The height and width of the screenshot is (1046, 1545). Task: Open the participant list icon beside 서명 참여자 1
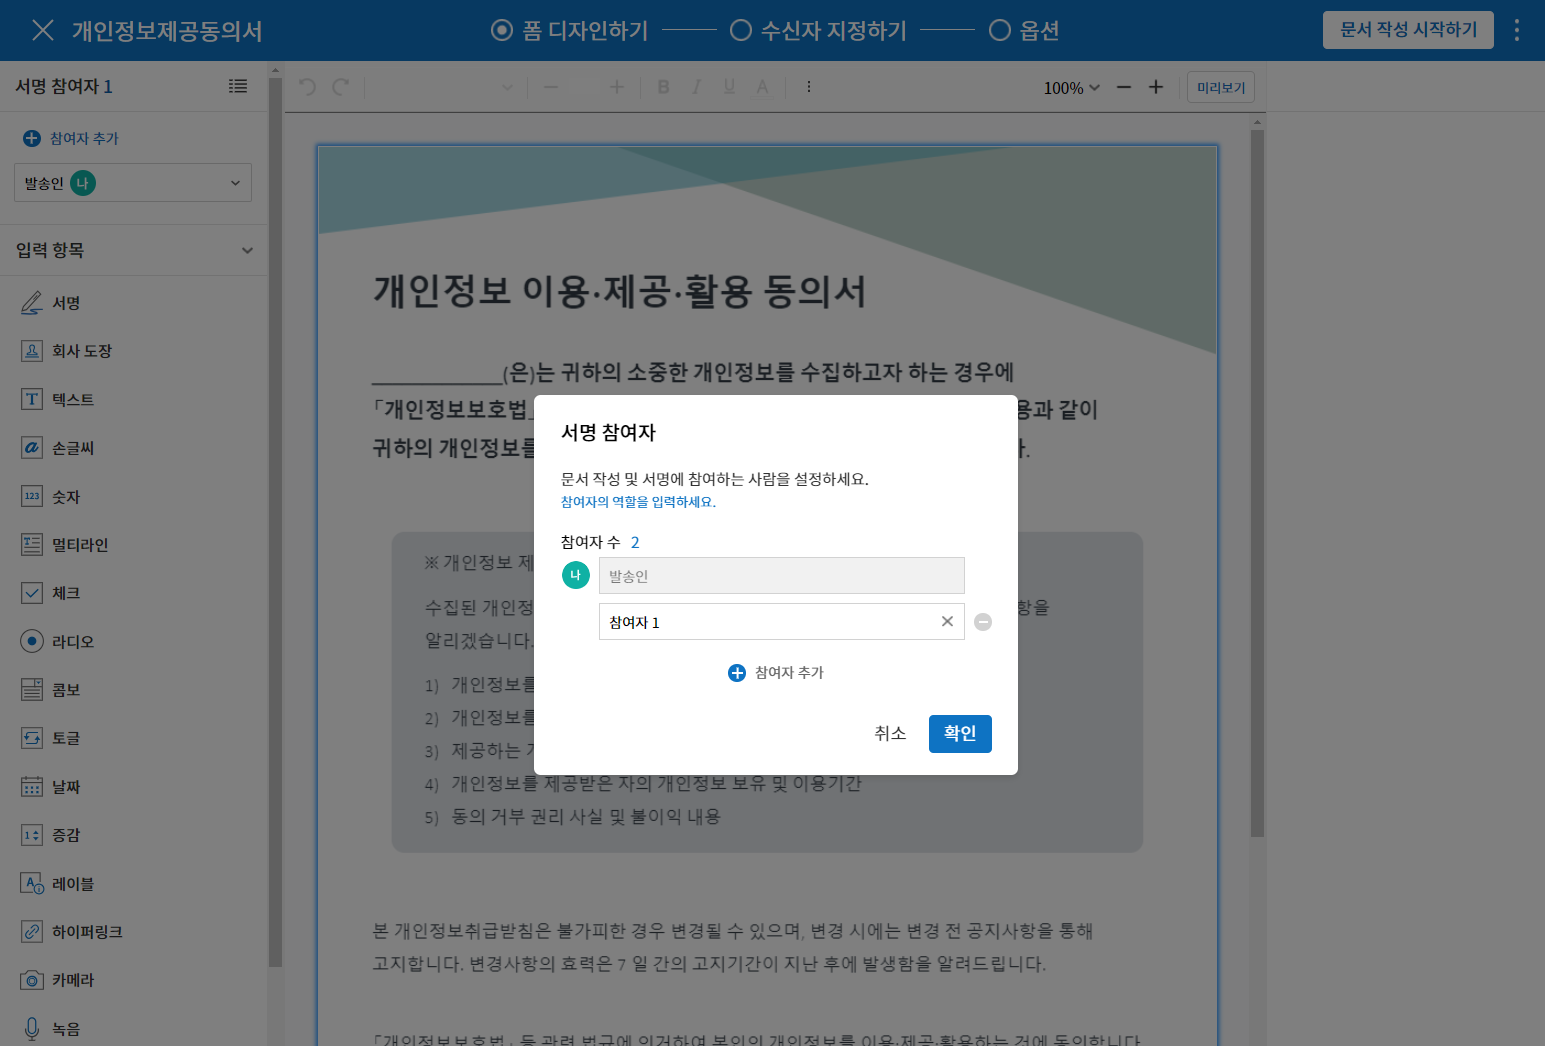point(238,86)
